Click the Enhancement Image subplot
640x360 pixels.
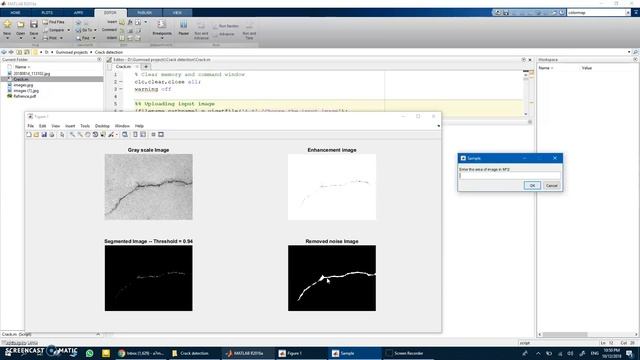(x=332, y=187)
